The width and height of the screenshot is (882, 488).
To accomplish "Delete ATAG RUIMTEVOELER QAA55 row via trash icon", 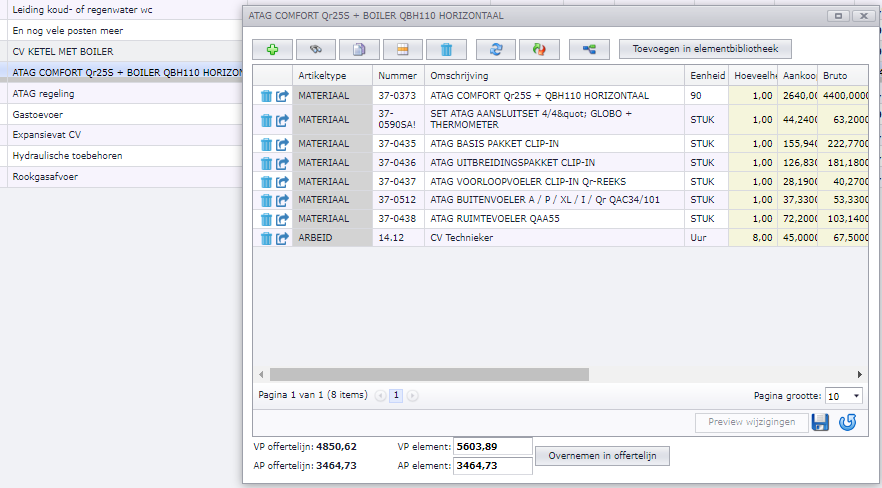I will click(x=267, y=219).
